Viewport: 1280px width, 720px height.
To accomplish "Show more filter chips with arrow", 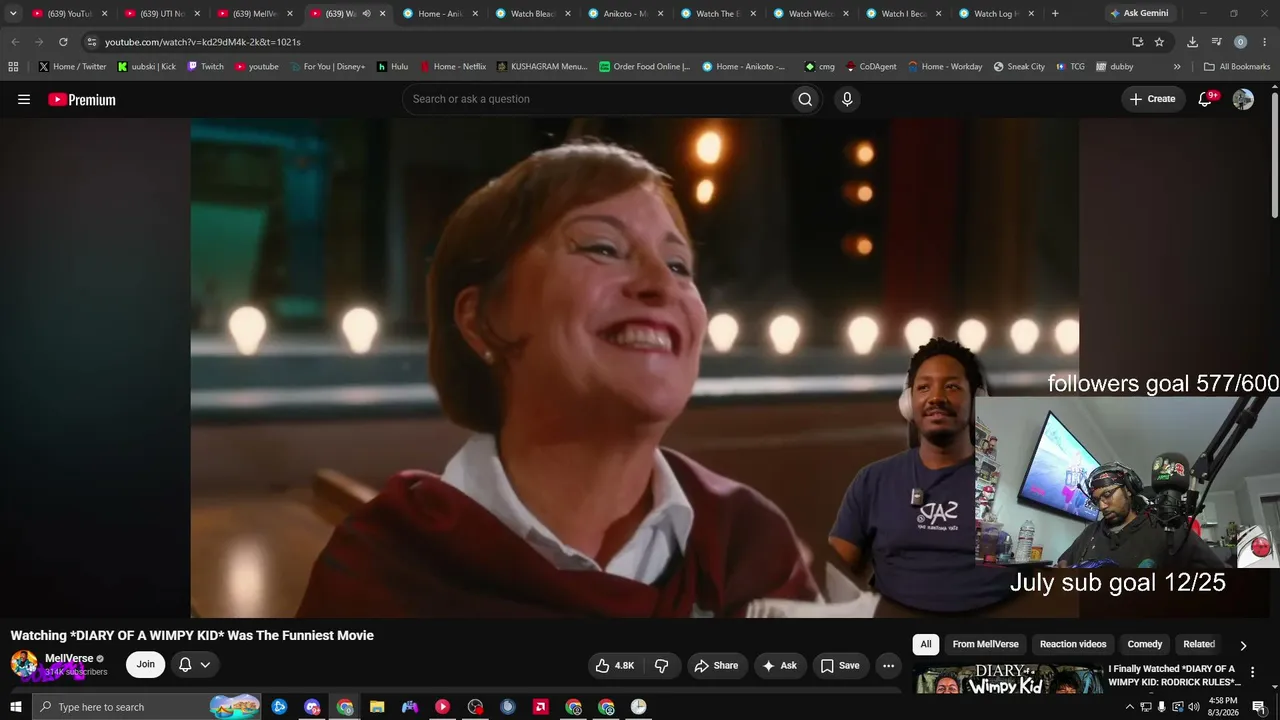I will (1243, 645).
